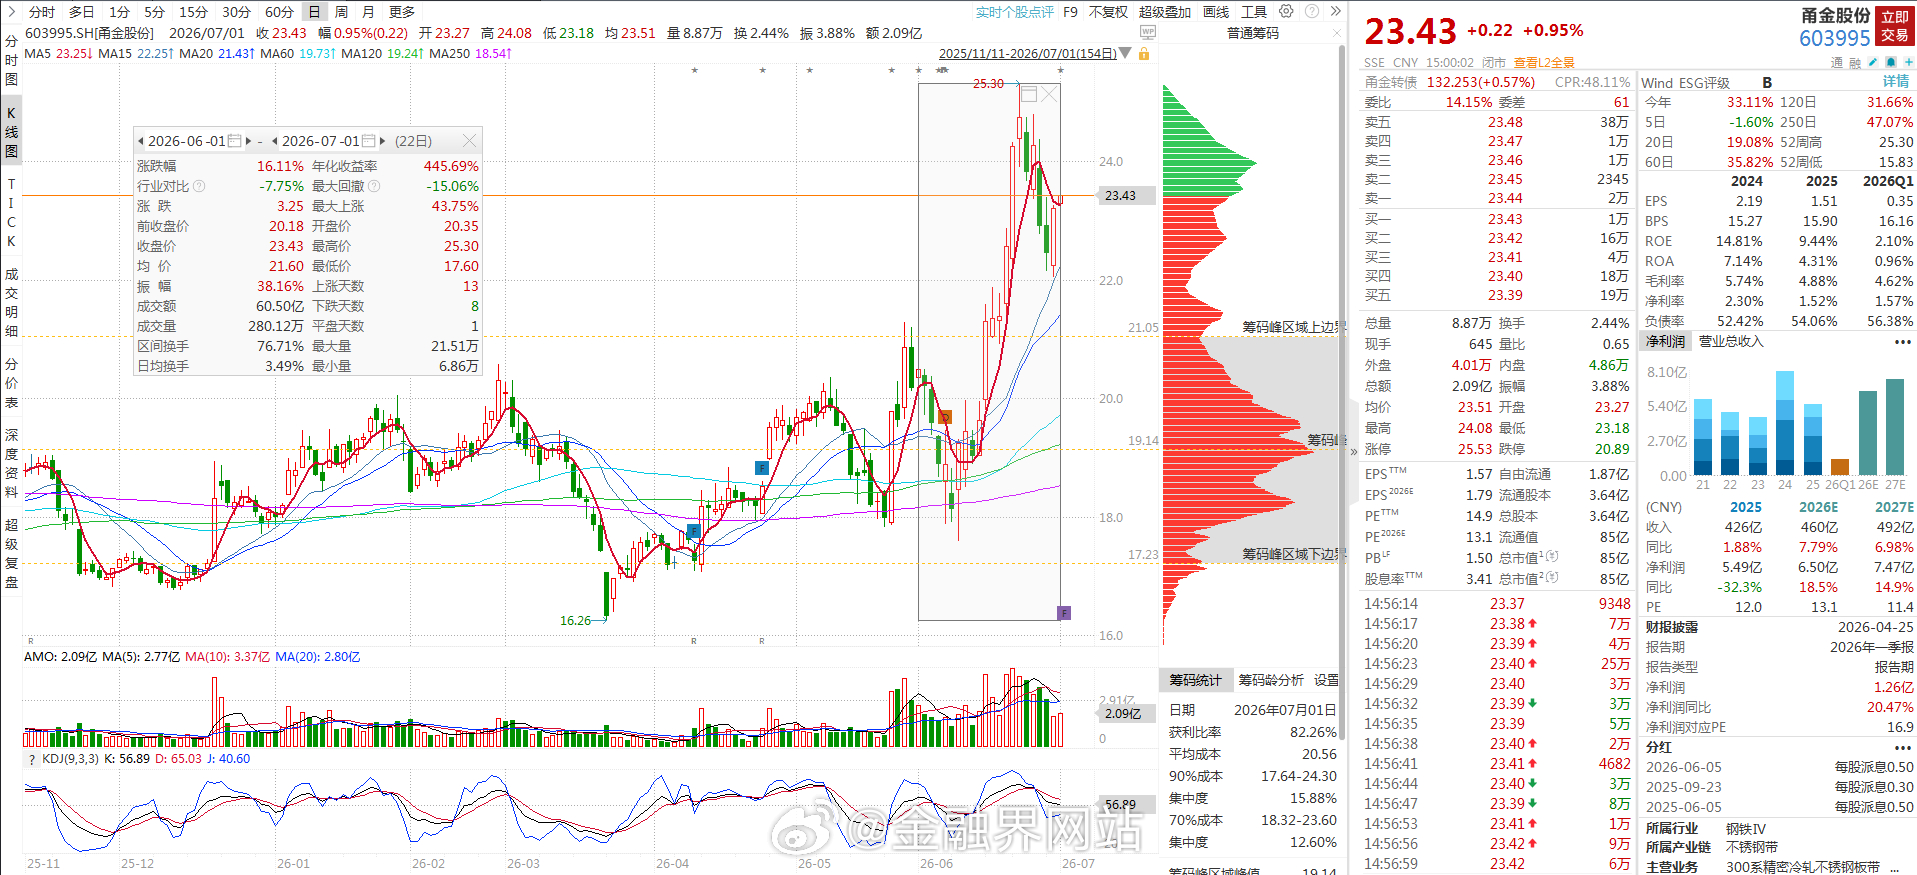Click the WP monitor icon
This screenshot has width=1917, height=875.
pyautogui.click(x=1148, y=33)
